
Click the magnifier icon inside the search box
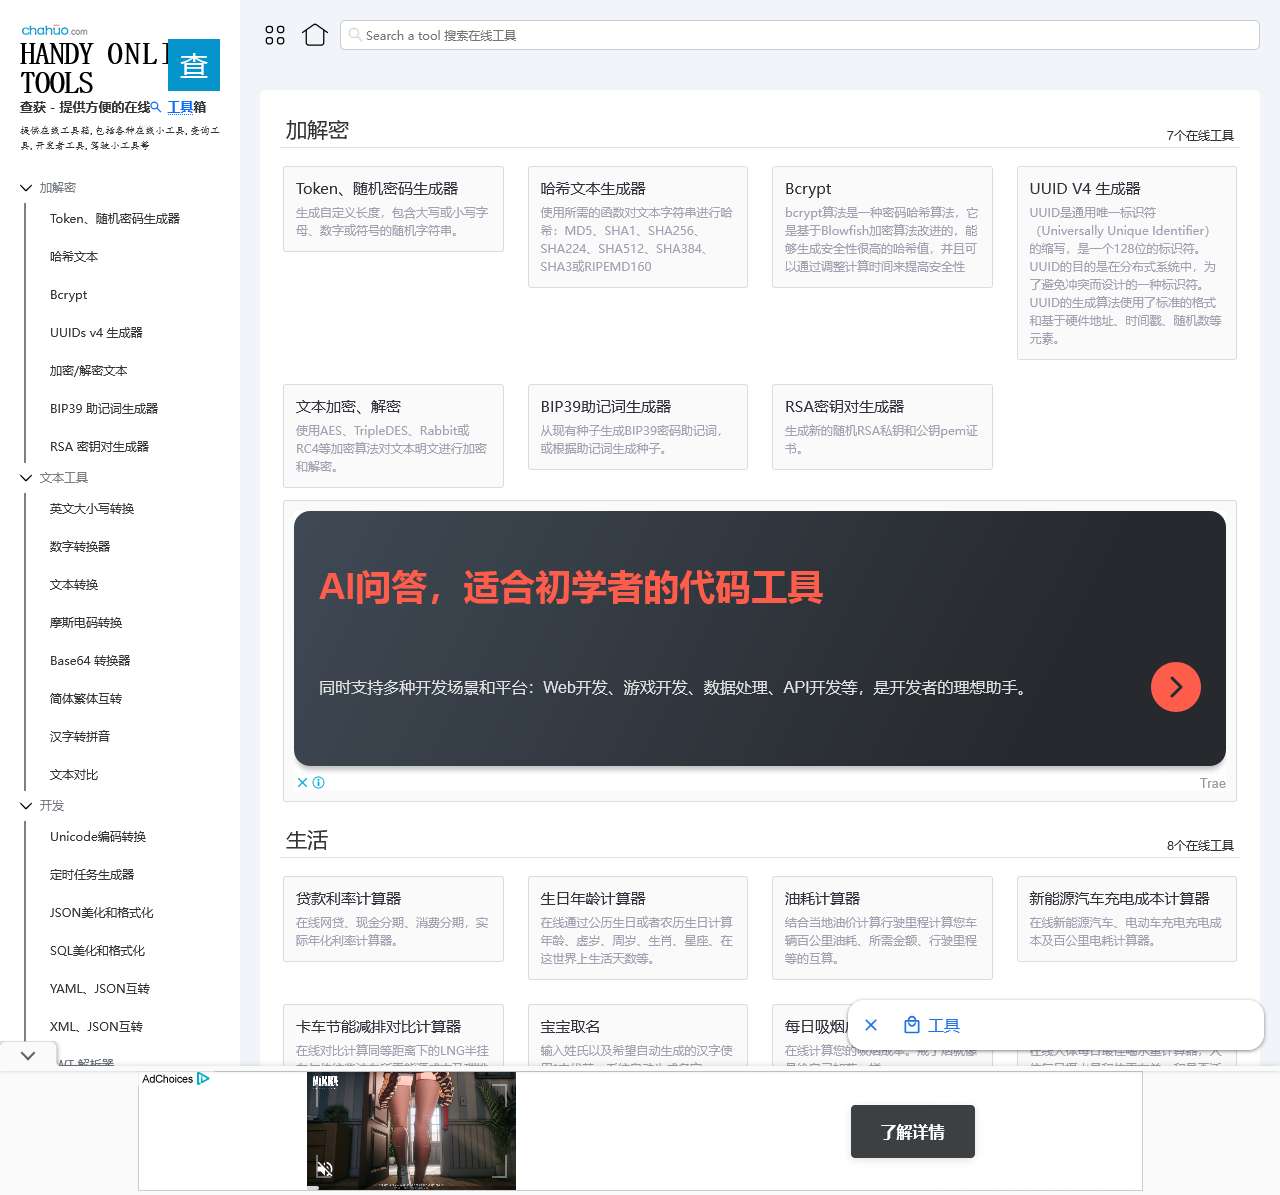(355, 35)
